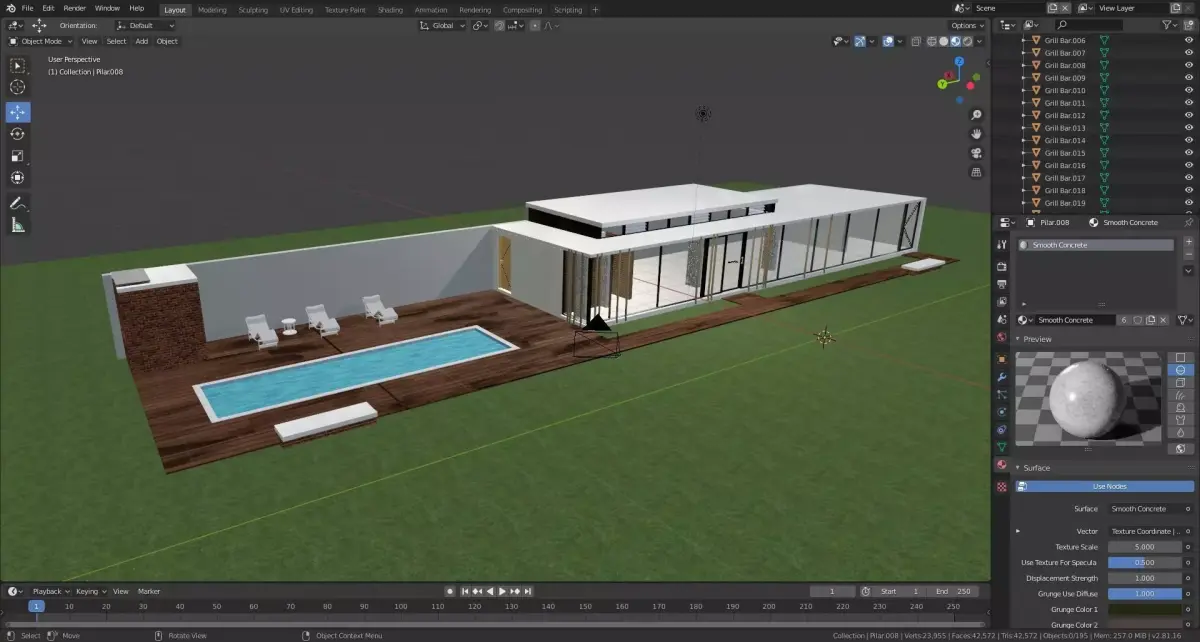The image size is (1200, 642).
Task: Open the Physics properties tab
Action: pyautogui.click(x=1001, y=412)
